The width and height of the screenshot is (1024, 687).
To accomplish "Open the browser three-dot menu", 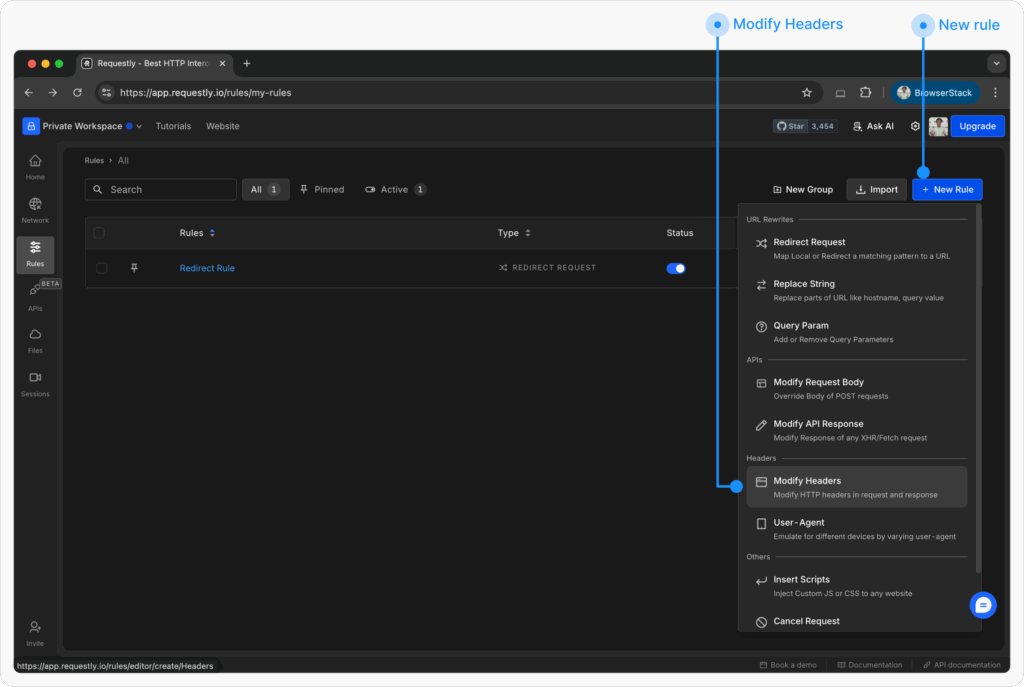I will pyautogui.click(x=995, y=93).
